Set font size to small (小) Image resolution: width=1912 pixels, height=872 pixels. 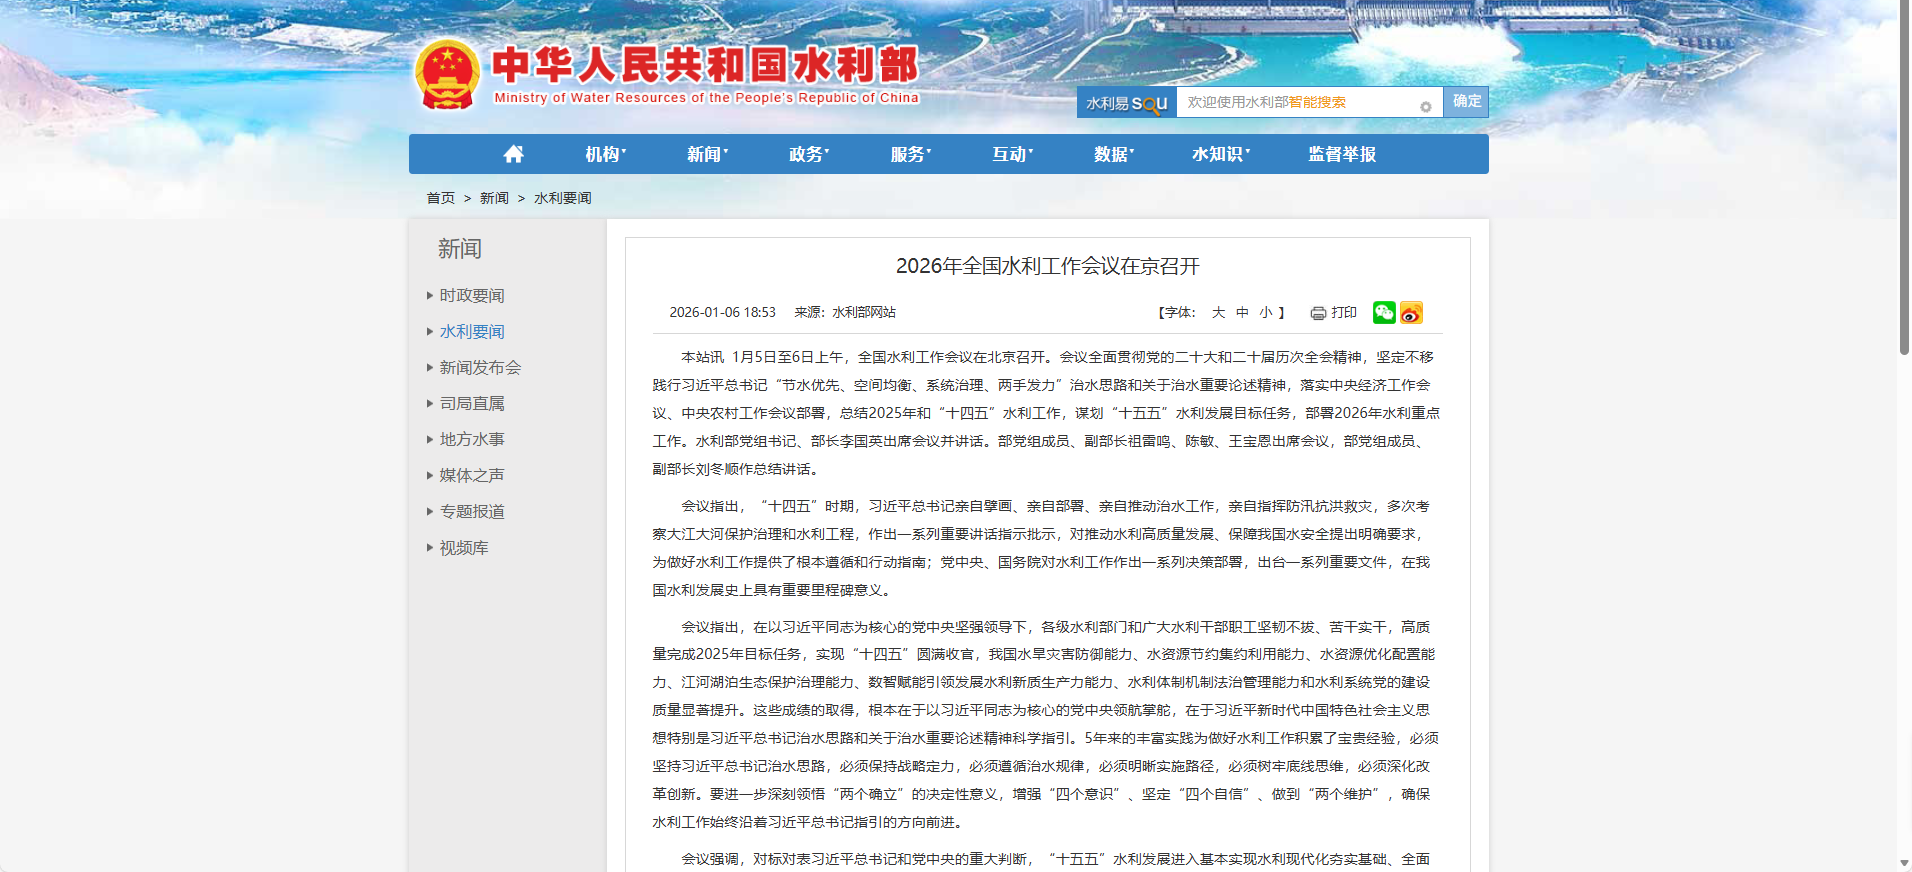[x=1266, y=313]
